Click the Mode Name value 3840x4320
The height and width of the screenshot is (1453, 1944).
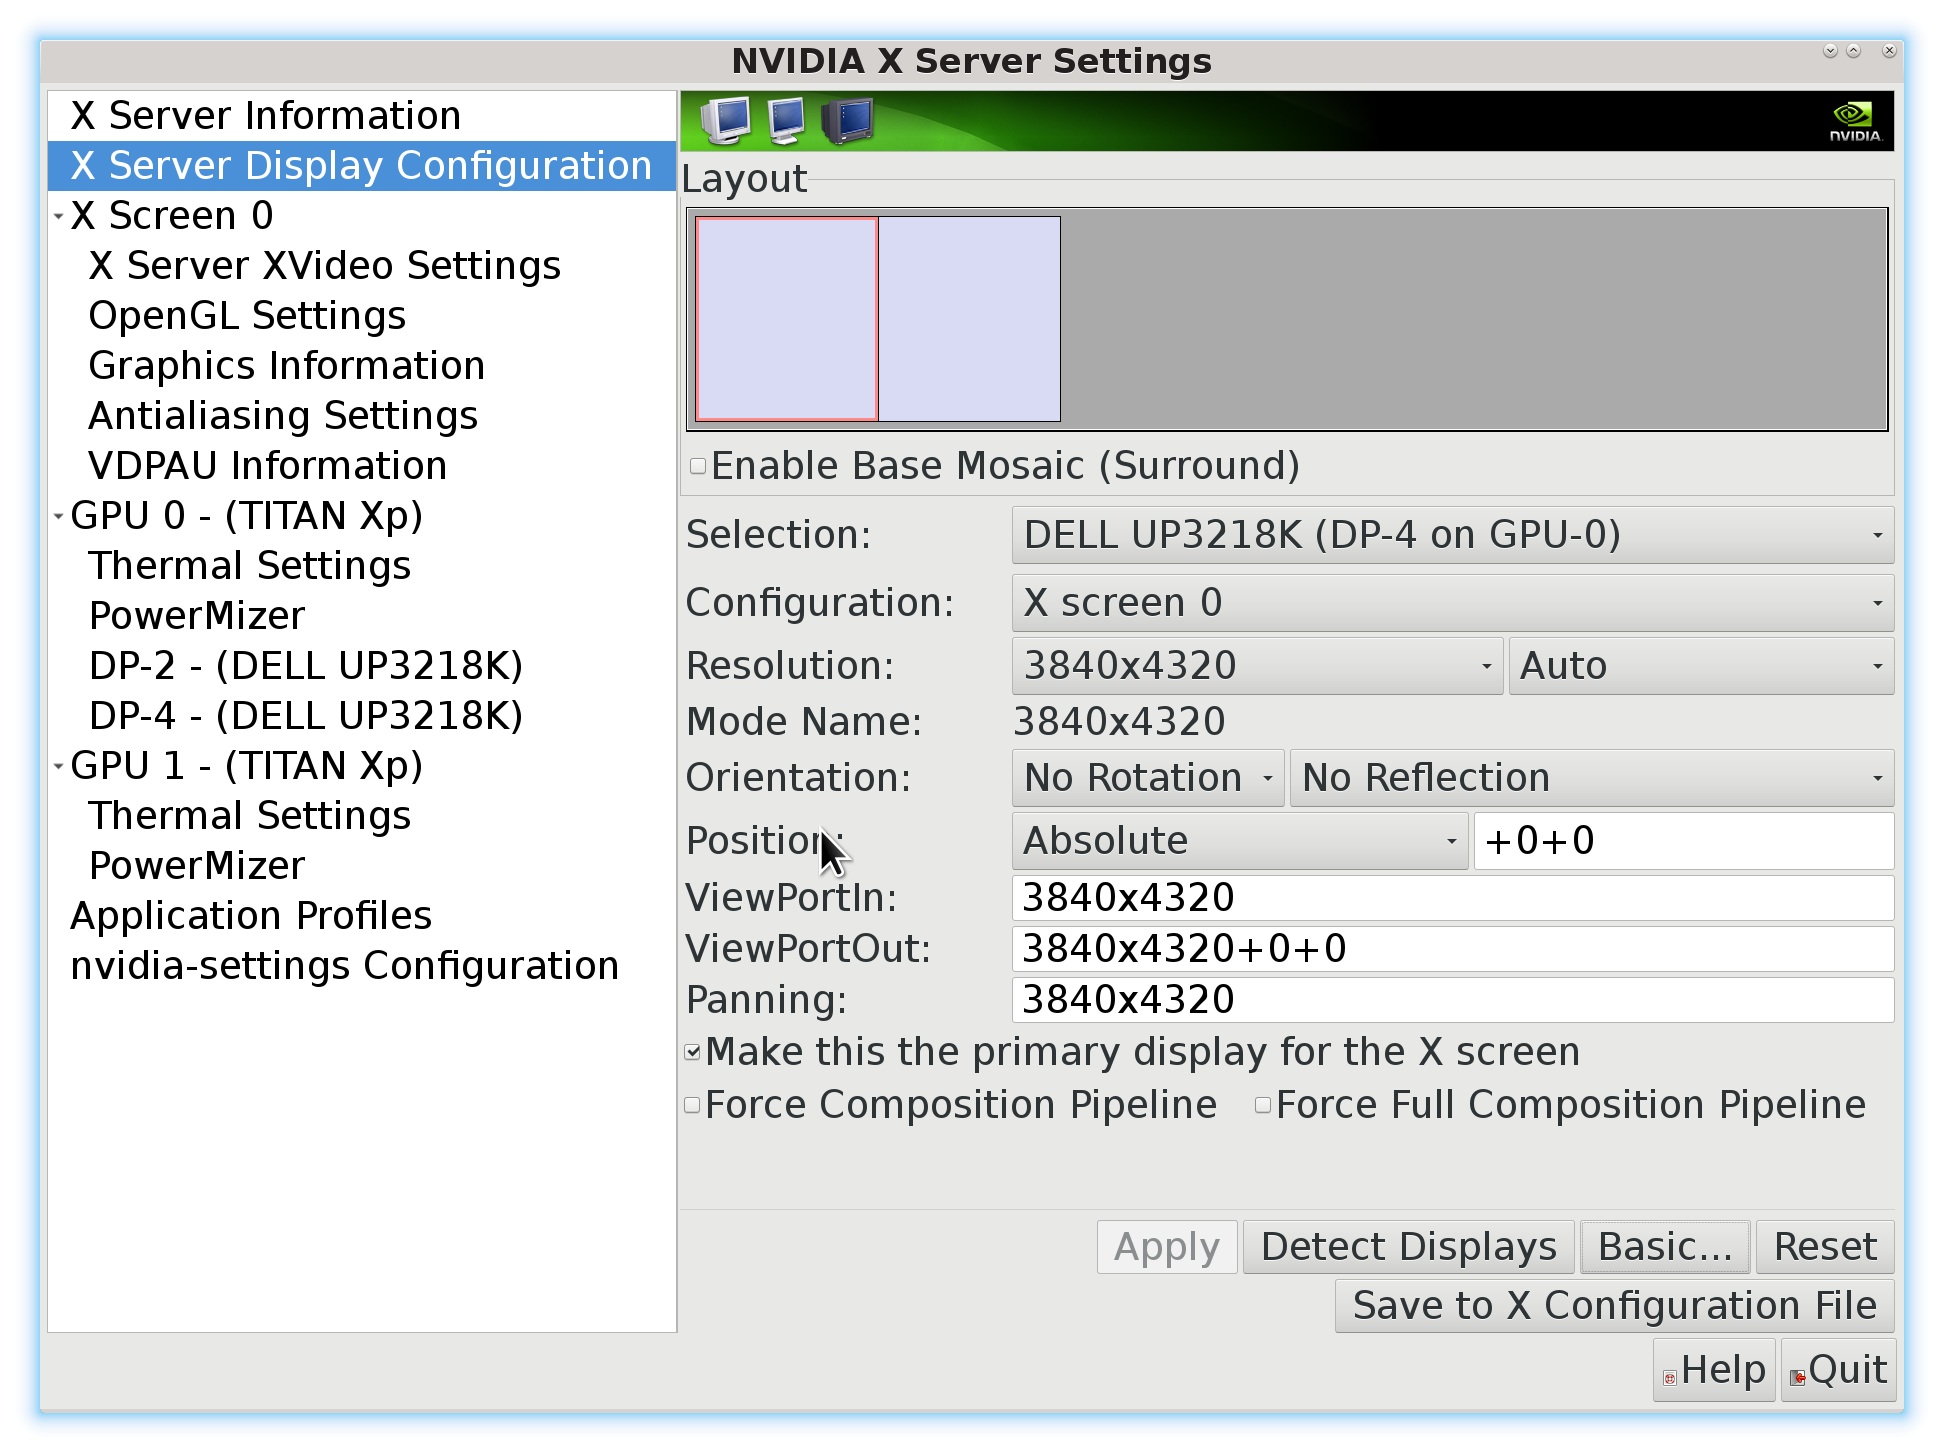[x=1119, y=722]
